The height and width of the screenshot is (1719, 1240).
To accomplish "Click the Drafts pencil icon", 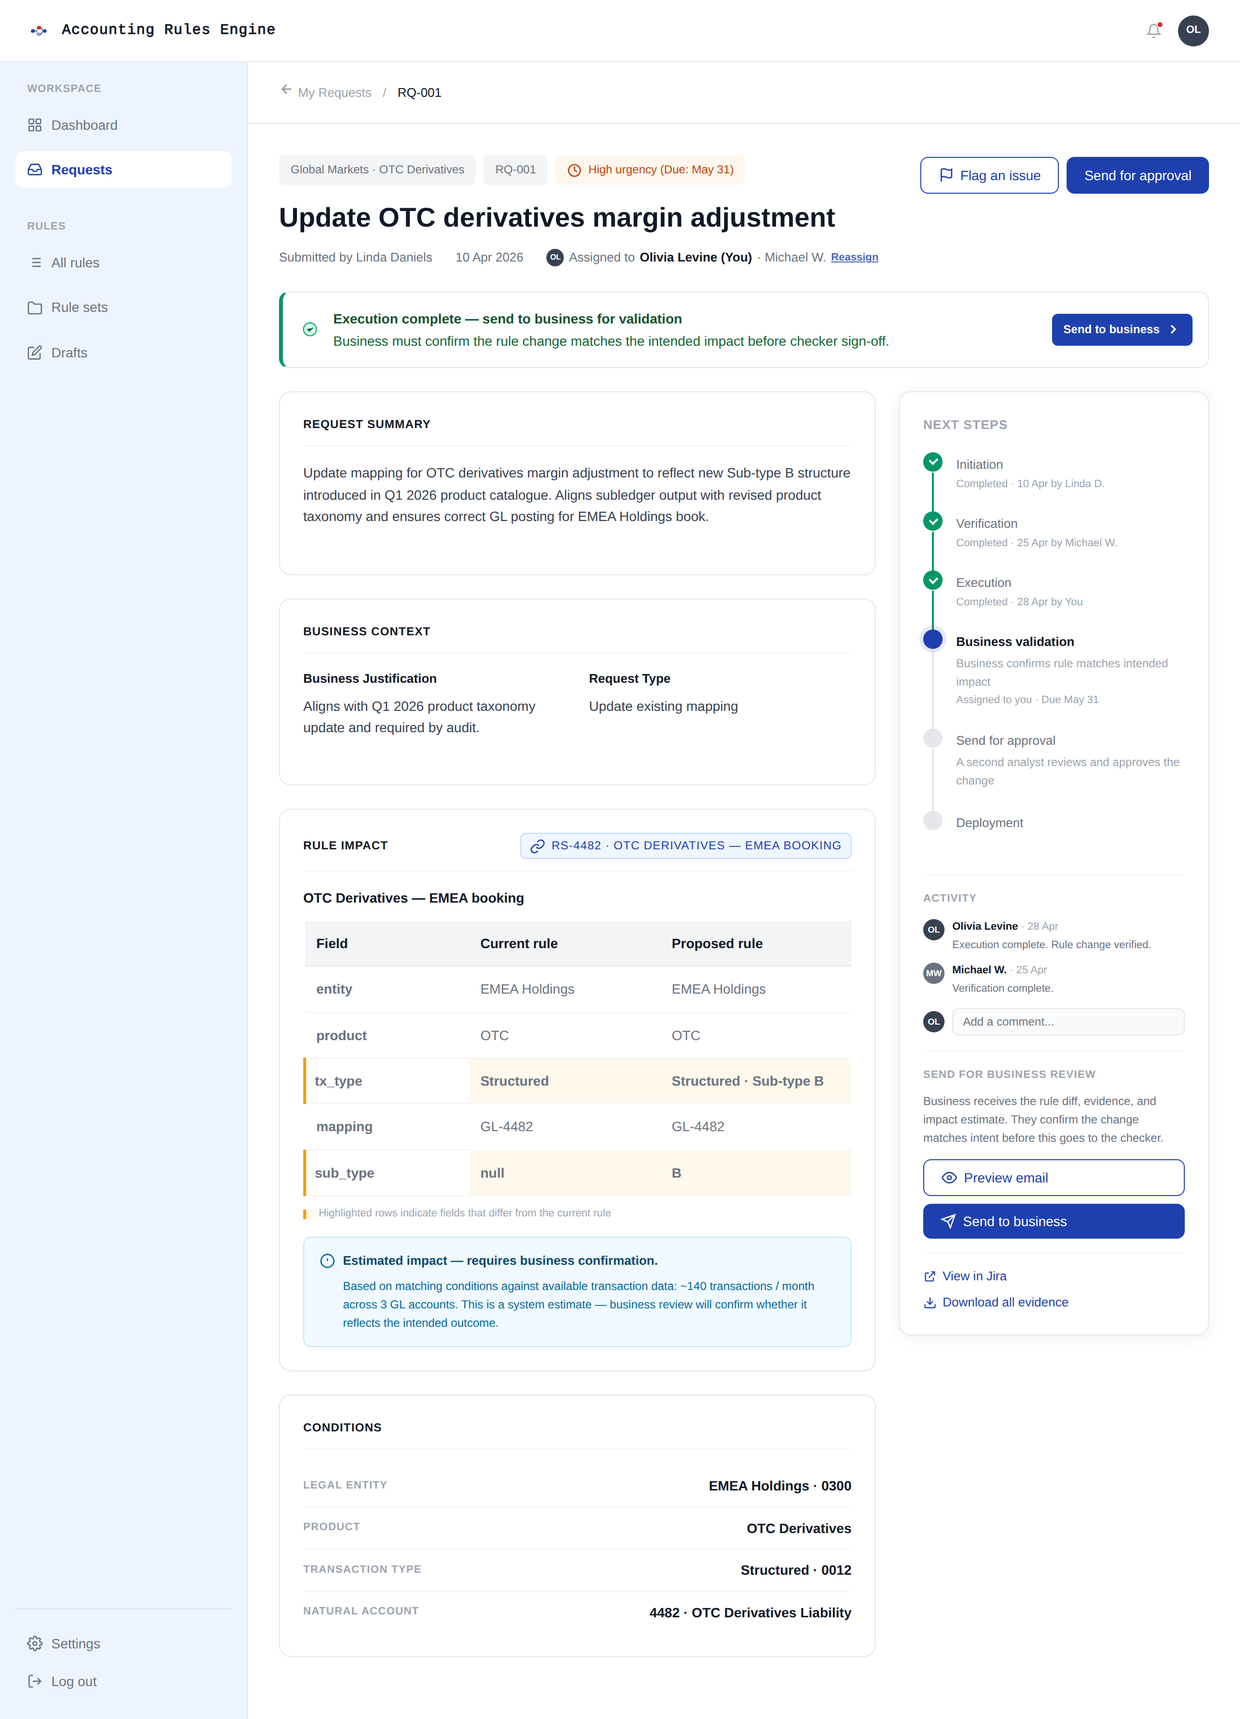I will click(x=35, y=353).
